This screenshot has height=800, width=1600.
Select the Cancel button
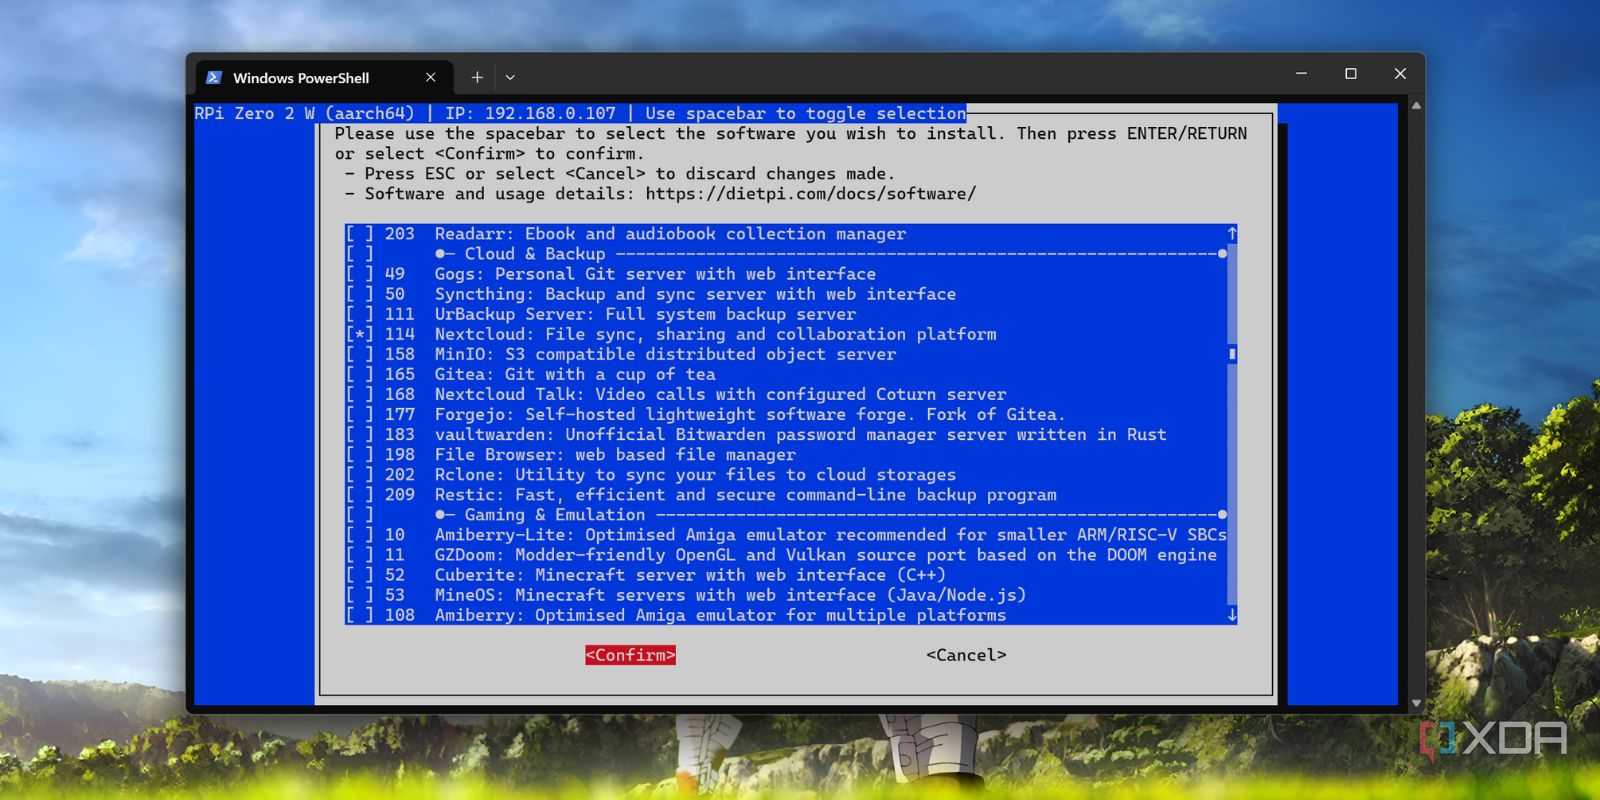(966, 655)
